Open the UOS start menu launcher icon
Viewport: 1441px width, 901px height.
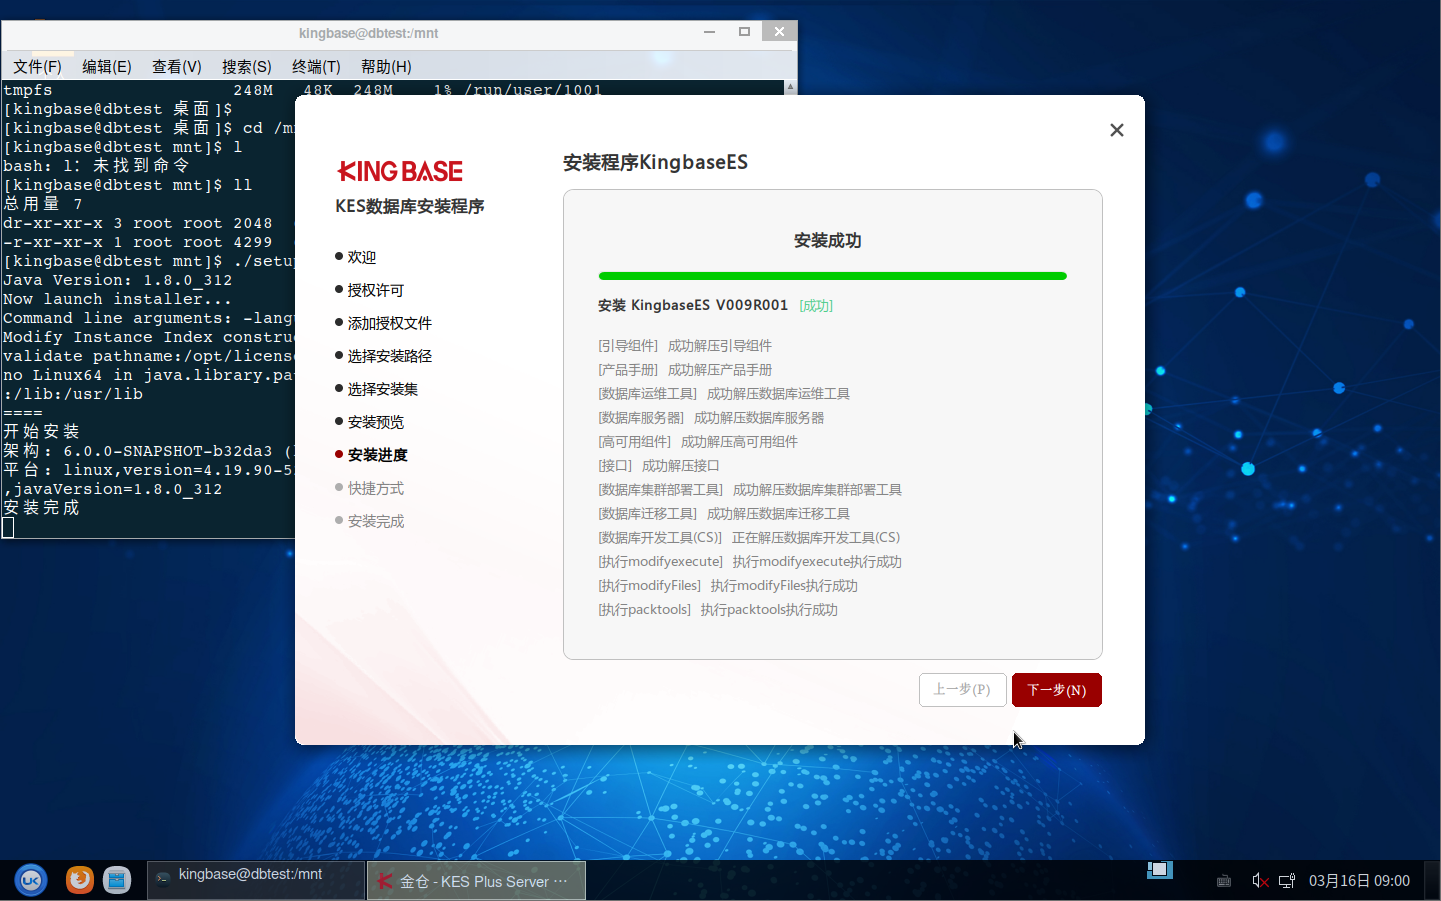31,880
